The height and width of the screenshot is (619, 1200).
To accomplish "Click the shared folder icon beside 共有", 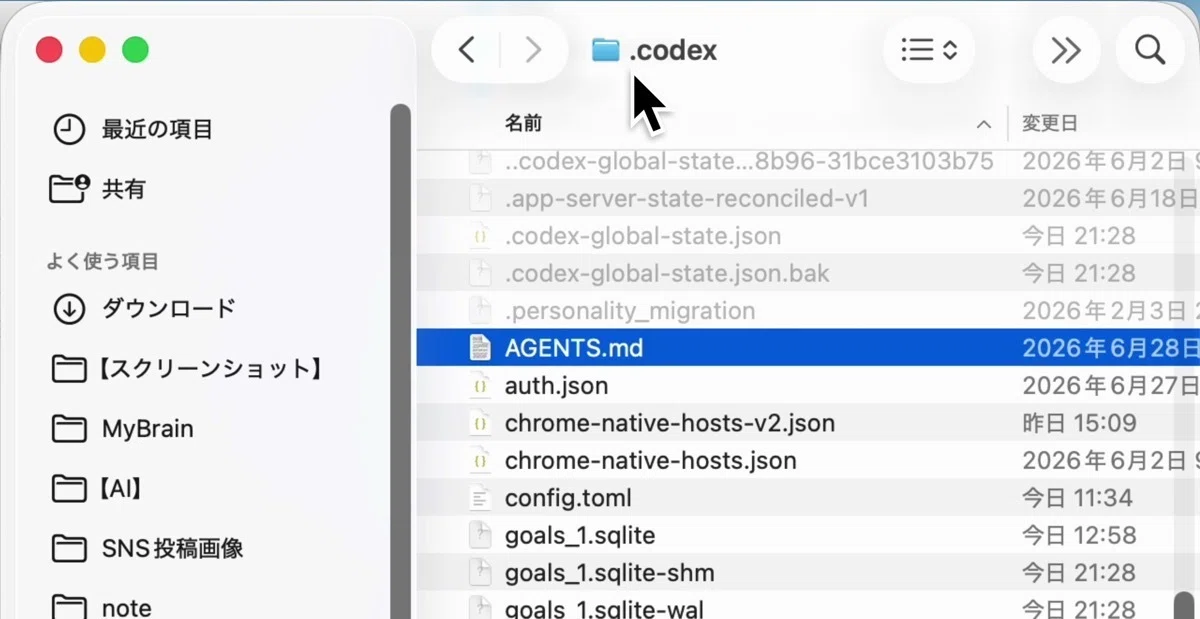I will [x=68, y=188].
